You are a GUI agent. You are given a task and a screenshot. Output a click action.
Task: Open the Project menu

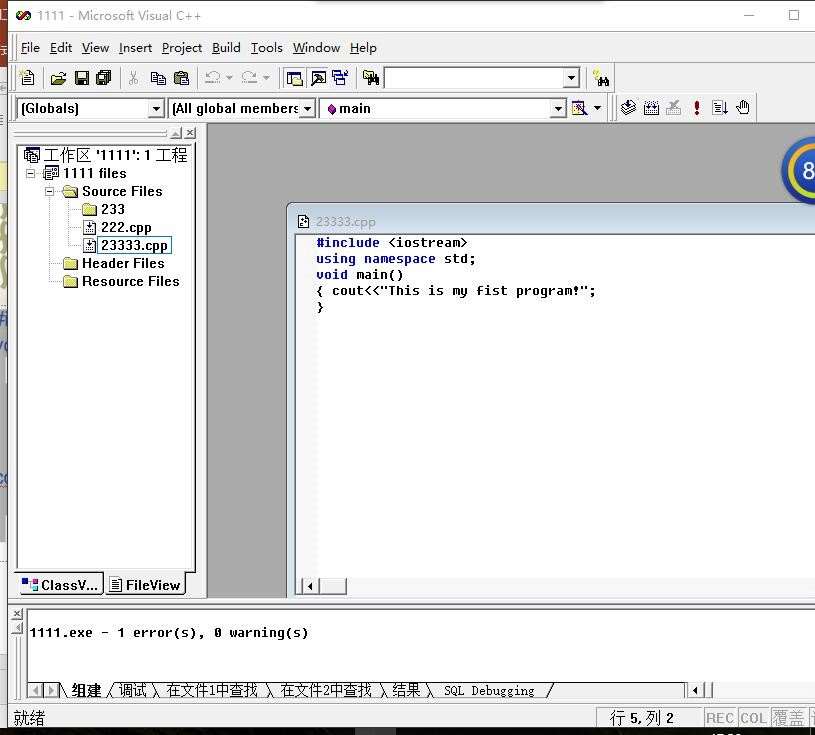pyautogui.click(x=181, y=48)
